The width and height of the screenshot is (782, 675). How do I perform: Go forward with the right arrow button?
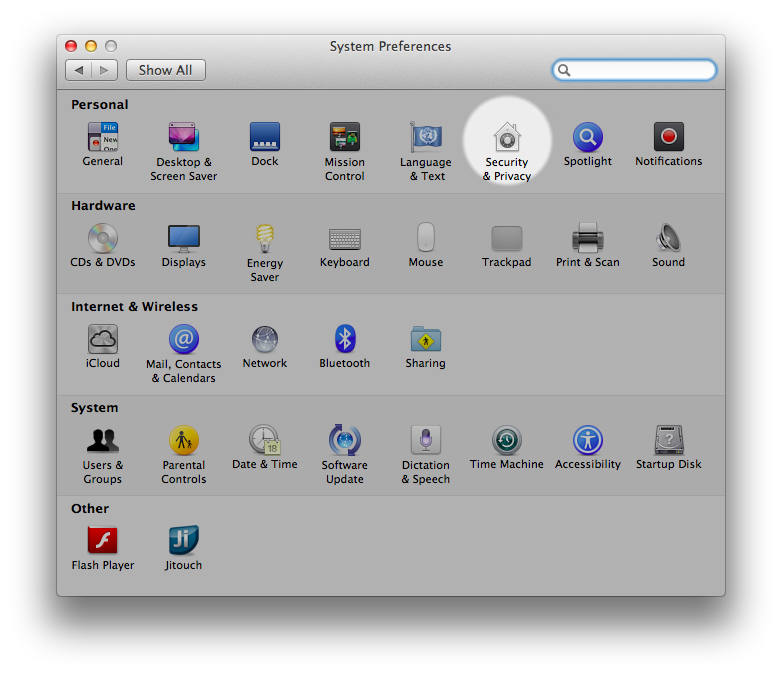tap(104, 70)
